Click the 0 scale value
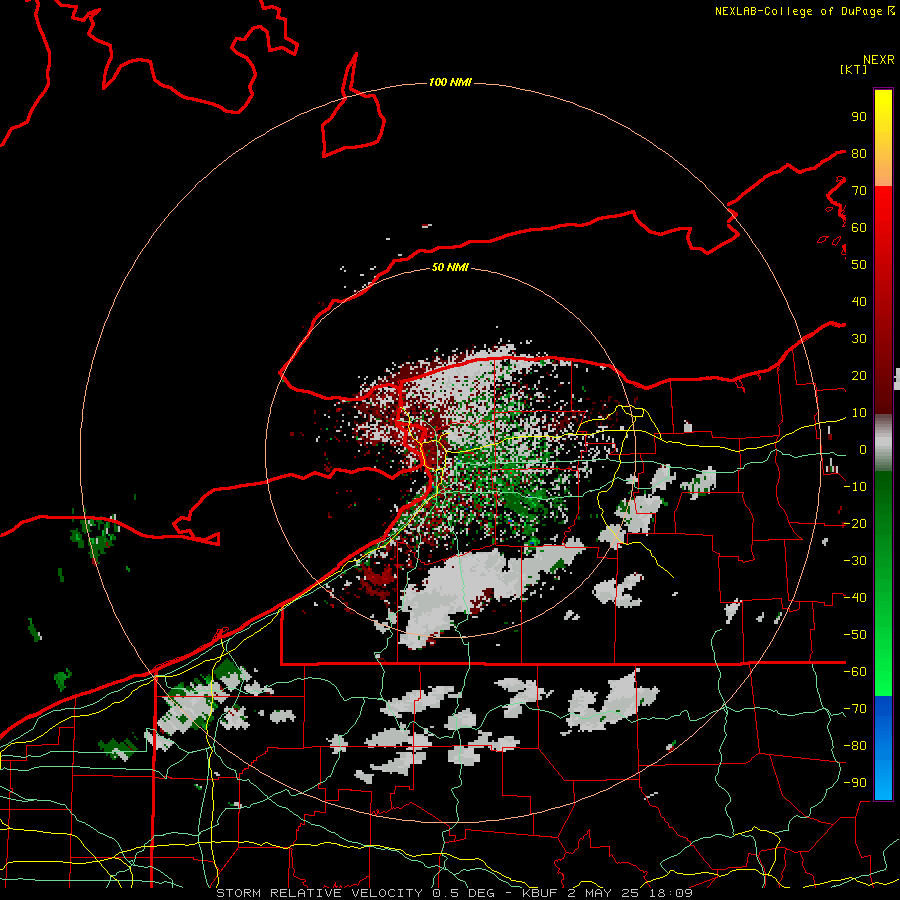900x900 pixels. [863, 450]
